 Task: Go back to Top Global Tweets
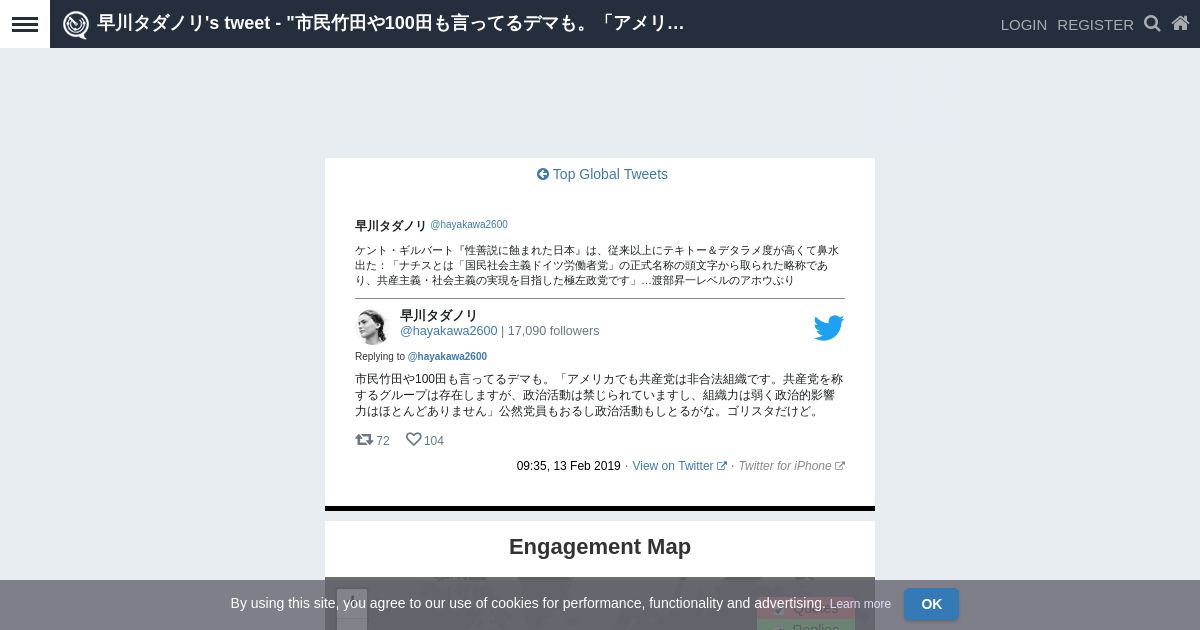(x=602, y=174)
